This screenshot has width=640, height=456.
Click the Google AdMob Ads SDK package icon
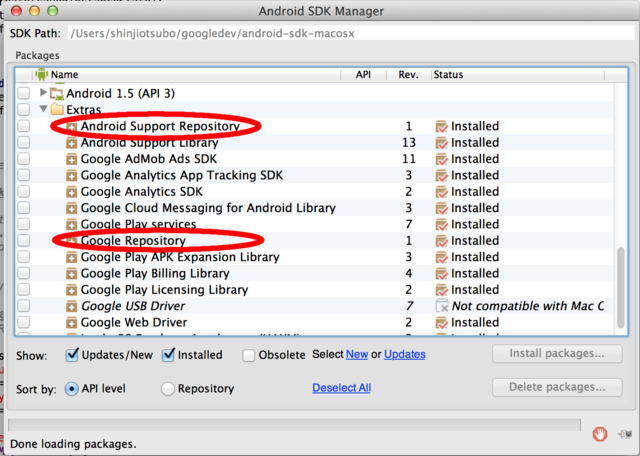tap(71, 159)
